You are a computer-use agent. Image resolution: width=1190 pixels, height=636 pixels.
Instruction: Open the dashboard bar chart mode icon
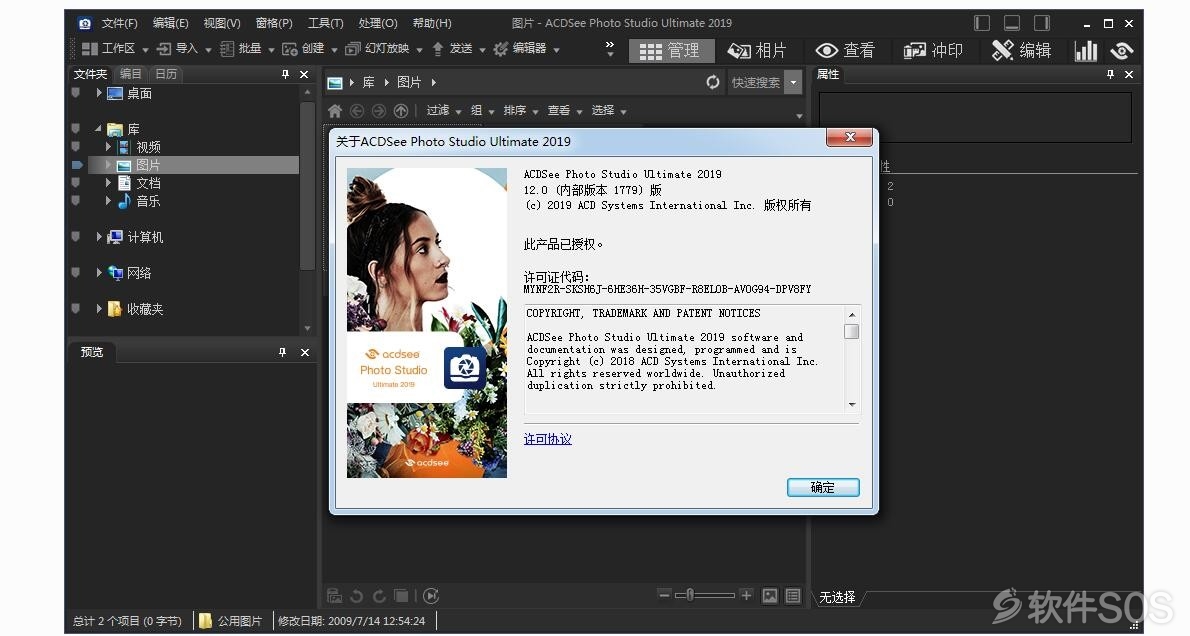[x=1085, y=51]
